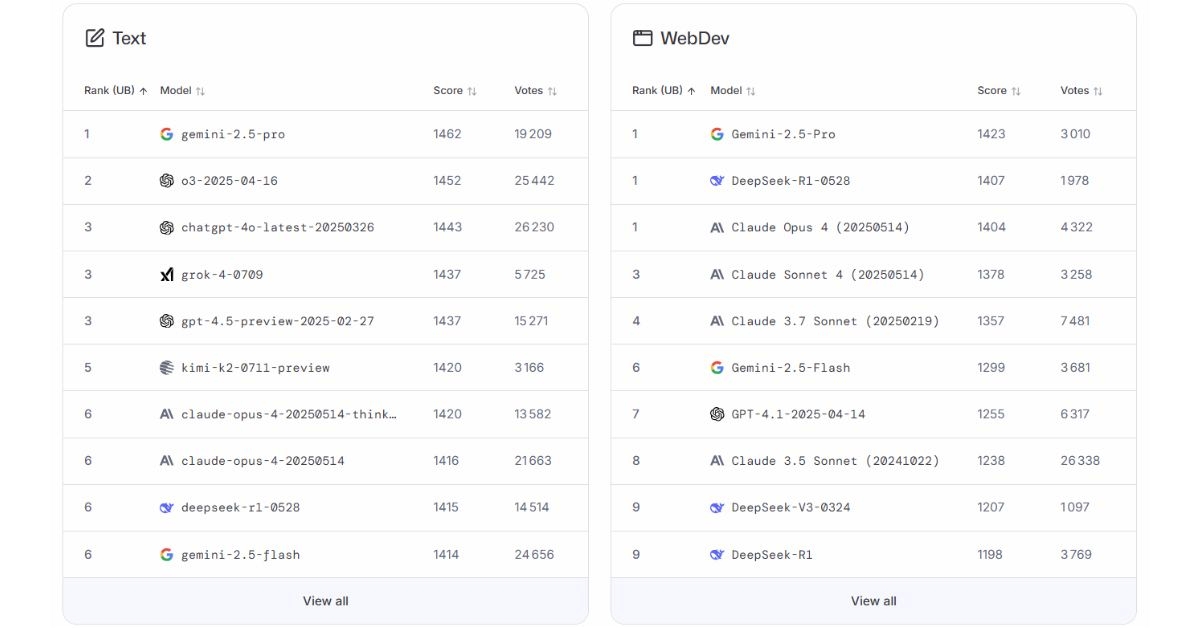Click score 1416 for claude-opus-4-20250514
The height and width of the screenshot is (628, 1200).
[x=446, y=461]
